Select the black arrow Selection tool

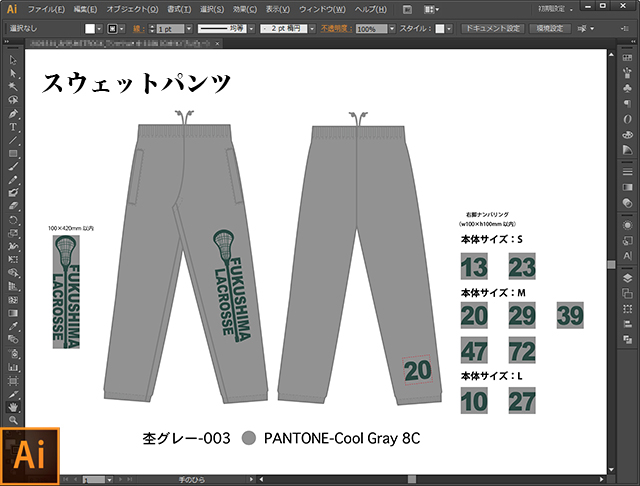pyautogui.click(x=13, y=61)
